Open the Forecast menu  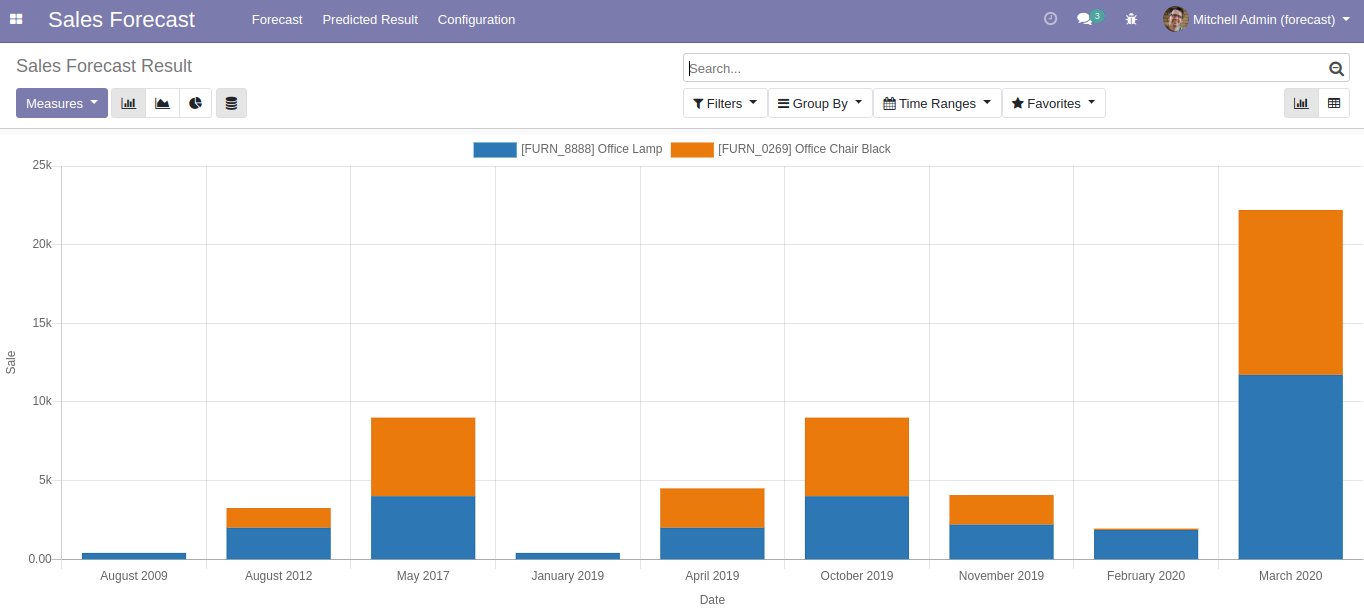pos(277,19)
